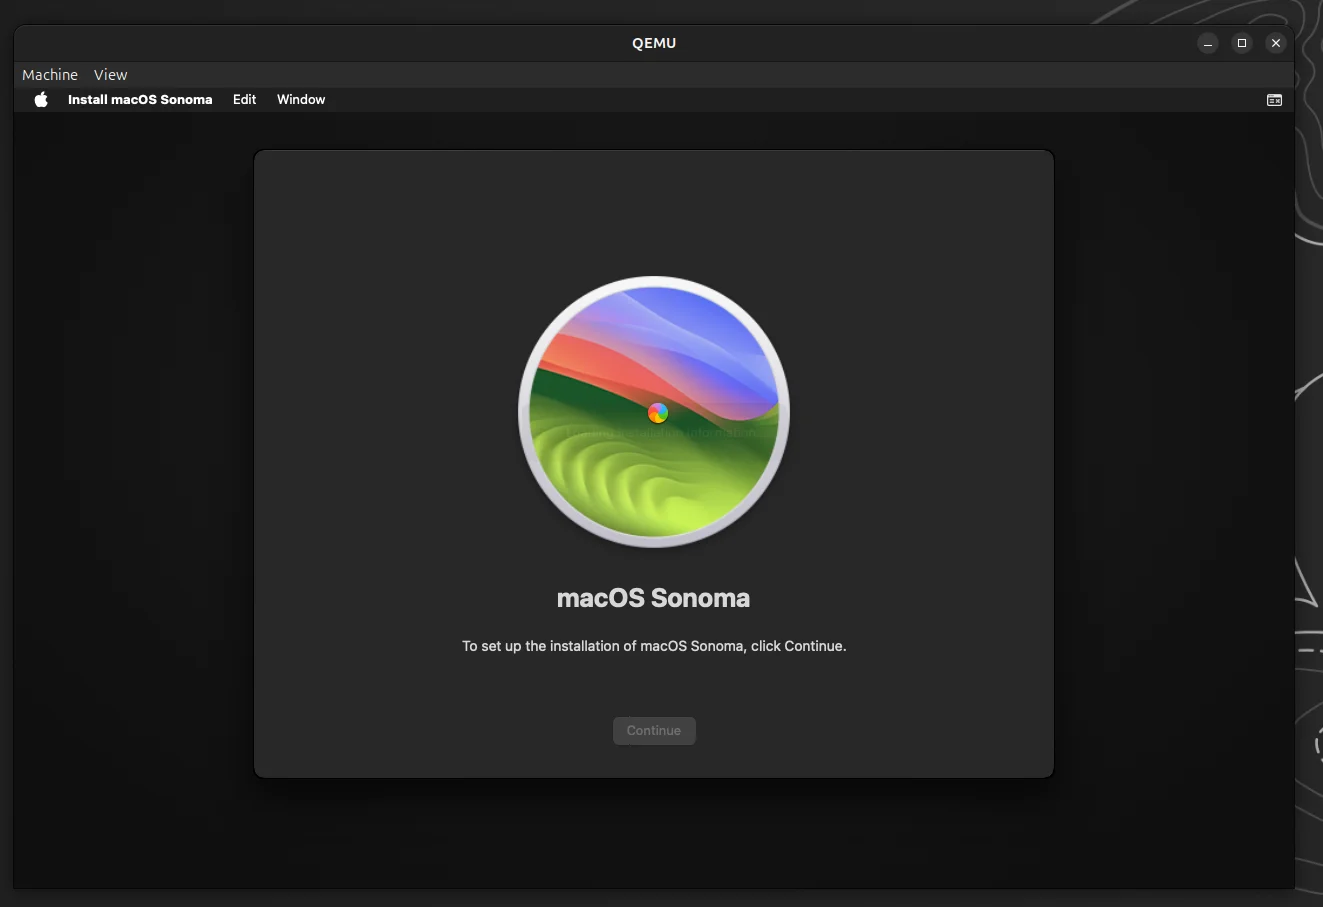1323x907 pixels.
Task: Click the Continue button
Action: pos(654,730)
